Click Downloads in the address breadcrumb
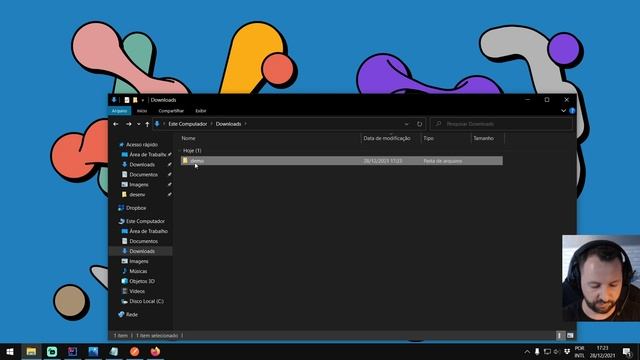This screenshot has height=360, width=640. (229, 124)
